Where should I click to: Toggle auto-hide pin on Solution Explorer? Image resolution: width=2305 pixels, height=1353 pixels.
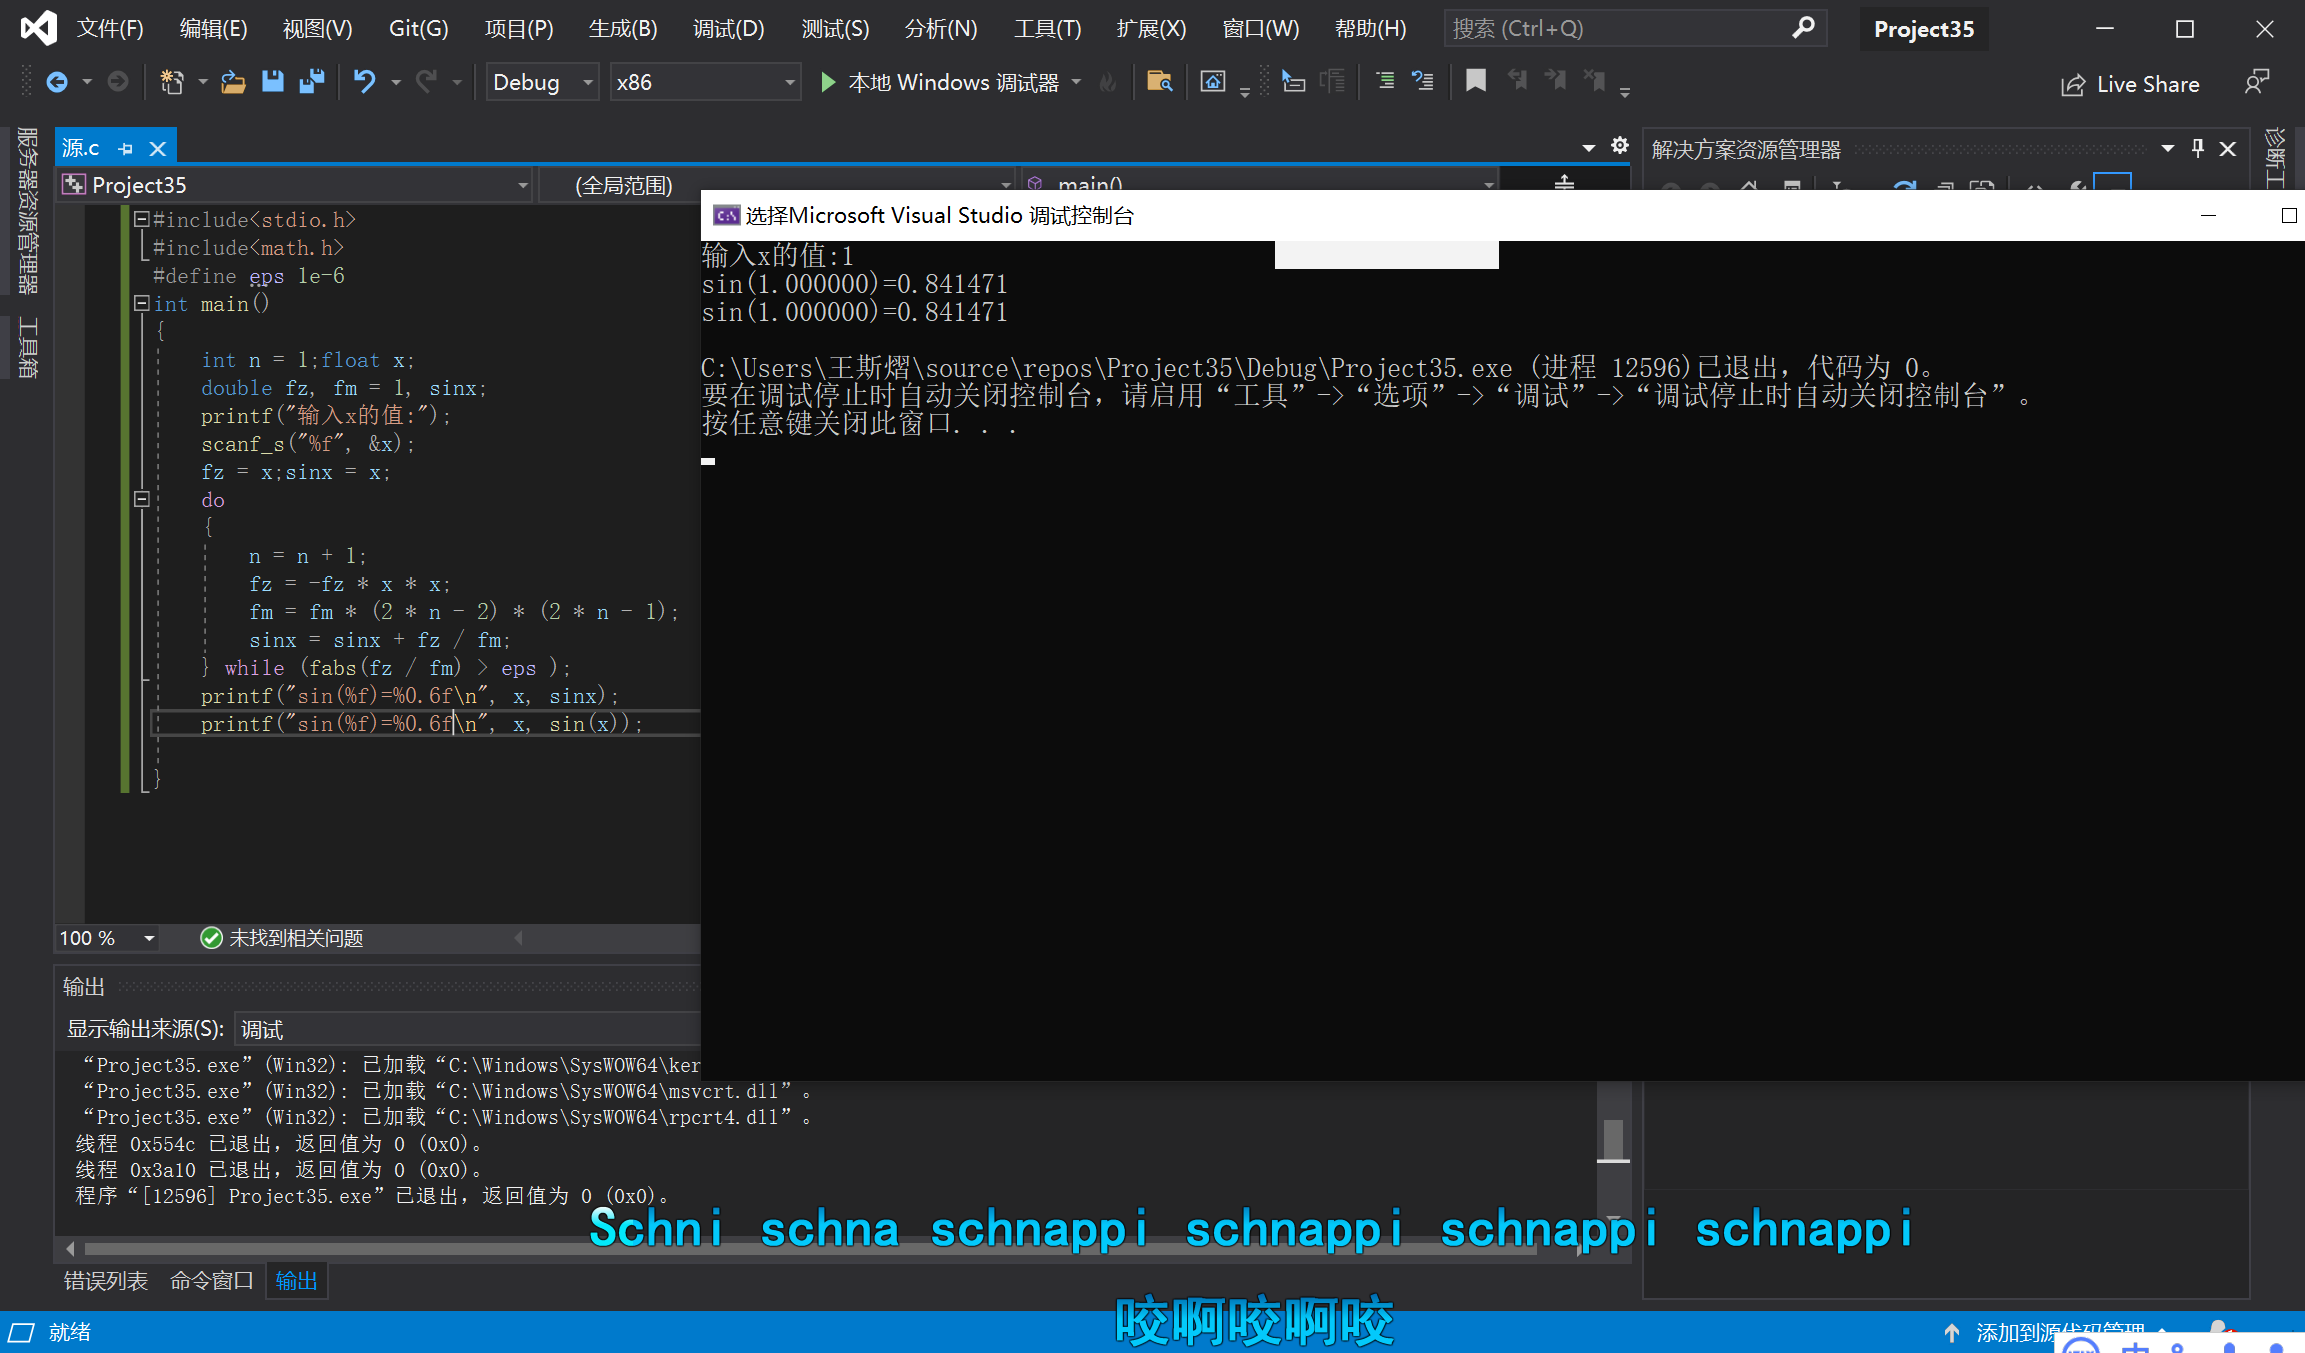point(2197,149)
